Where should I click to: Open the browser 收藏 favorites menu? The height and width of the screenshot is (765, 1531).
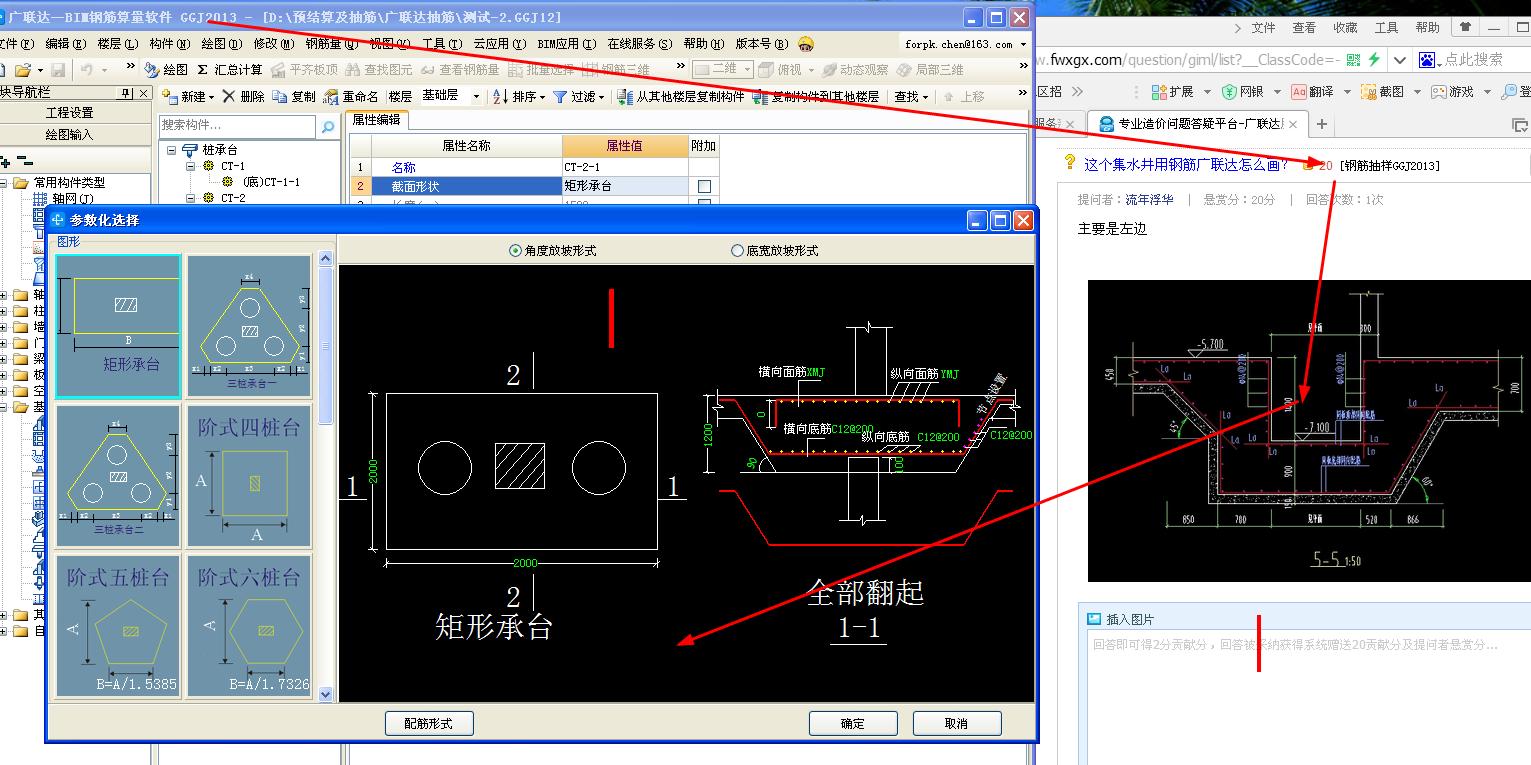1345,28
